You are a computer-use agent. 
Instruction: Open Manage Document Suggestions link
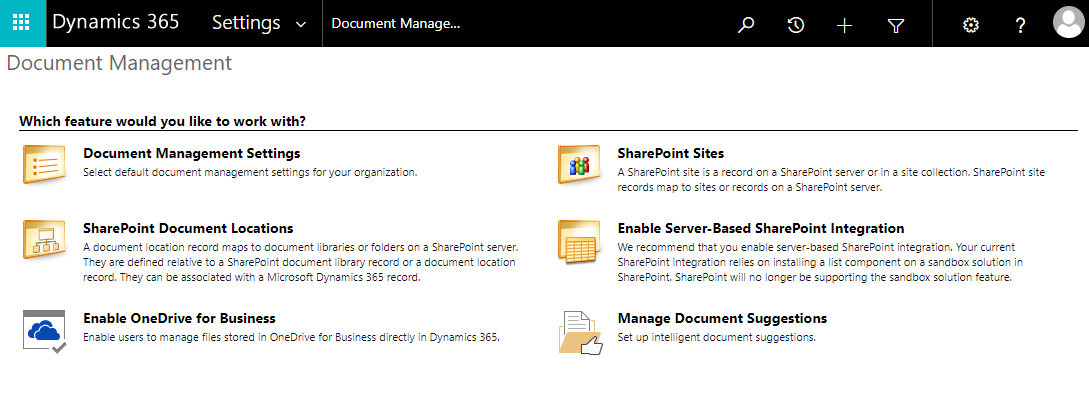[722, 319]
